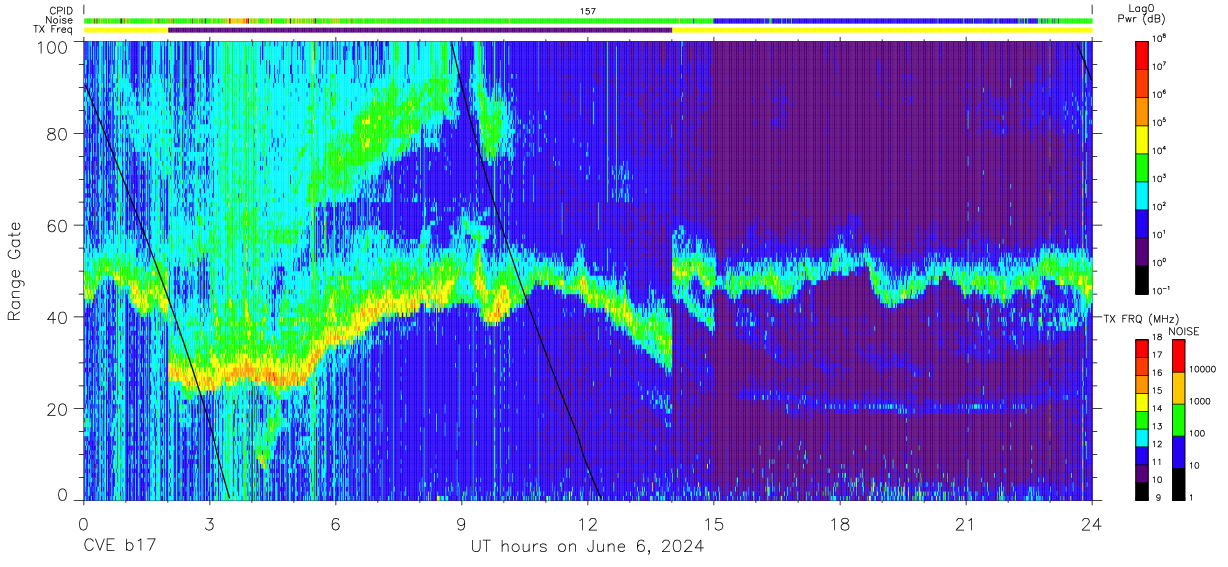Click black bottom segment of power colorbar

pos(1143,278)
